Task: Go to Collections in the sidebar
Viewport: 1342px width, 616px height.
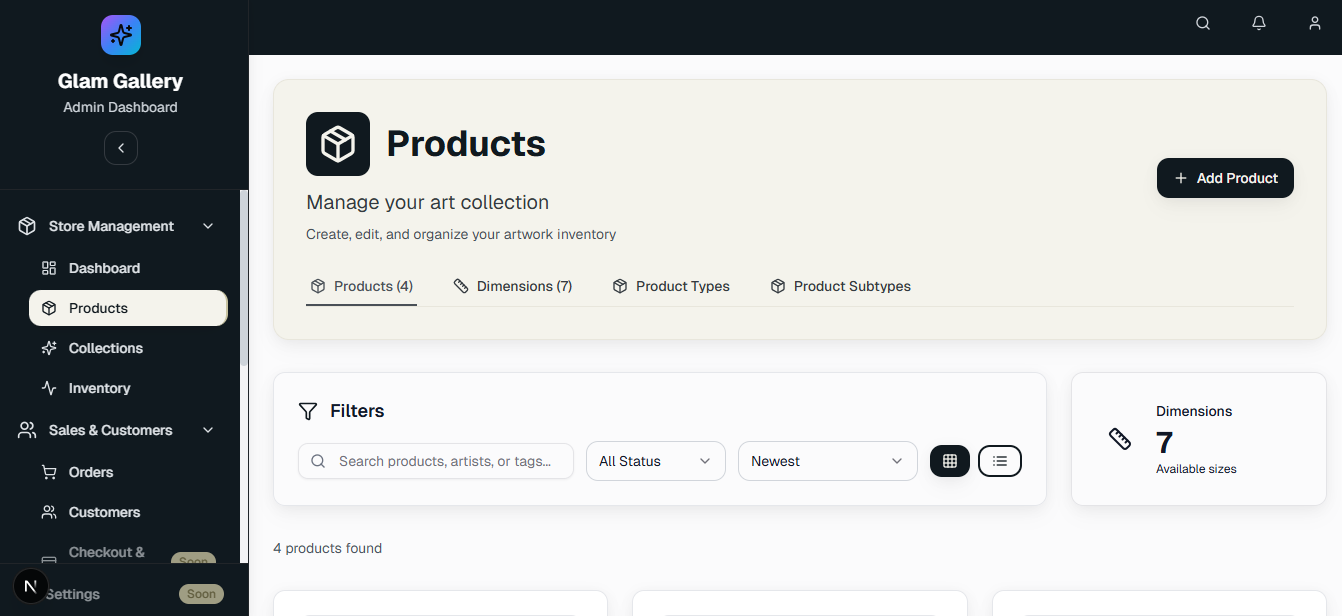Action: [105, 348]
